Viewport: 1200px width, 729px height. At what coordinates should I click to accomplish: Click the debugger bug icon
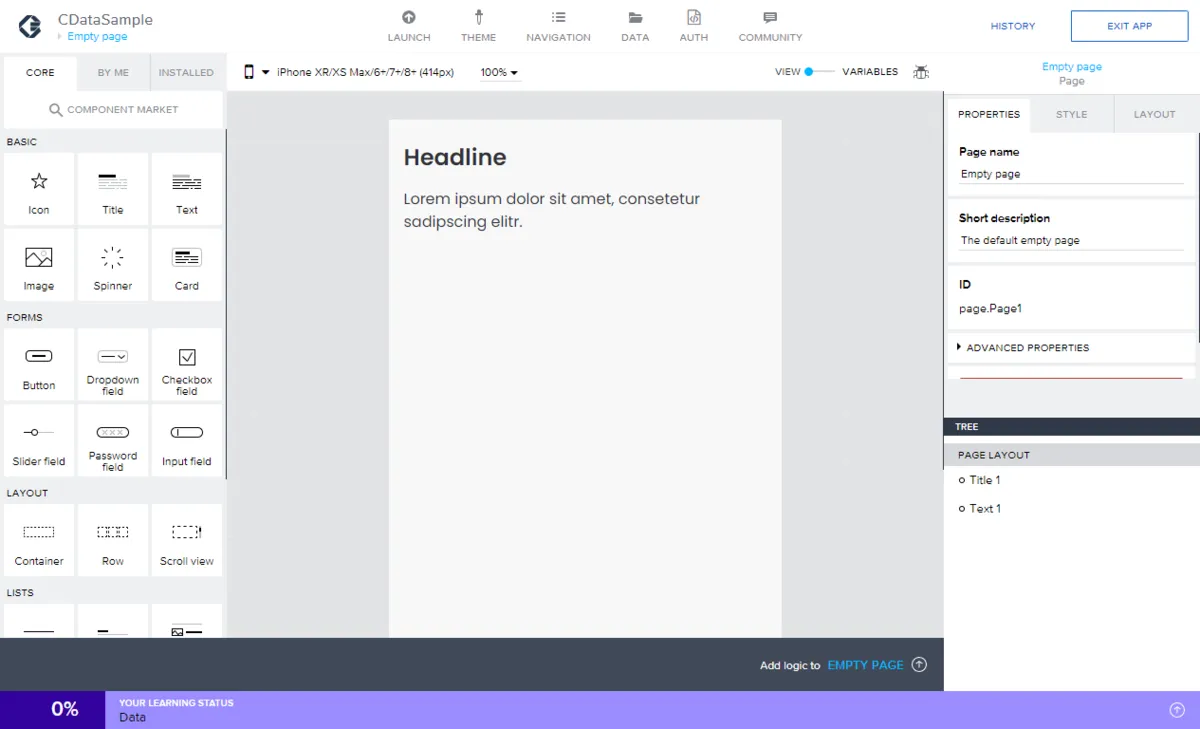pyautogui.click(x=921, y=72)
